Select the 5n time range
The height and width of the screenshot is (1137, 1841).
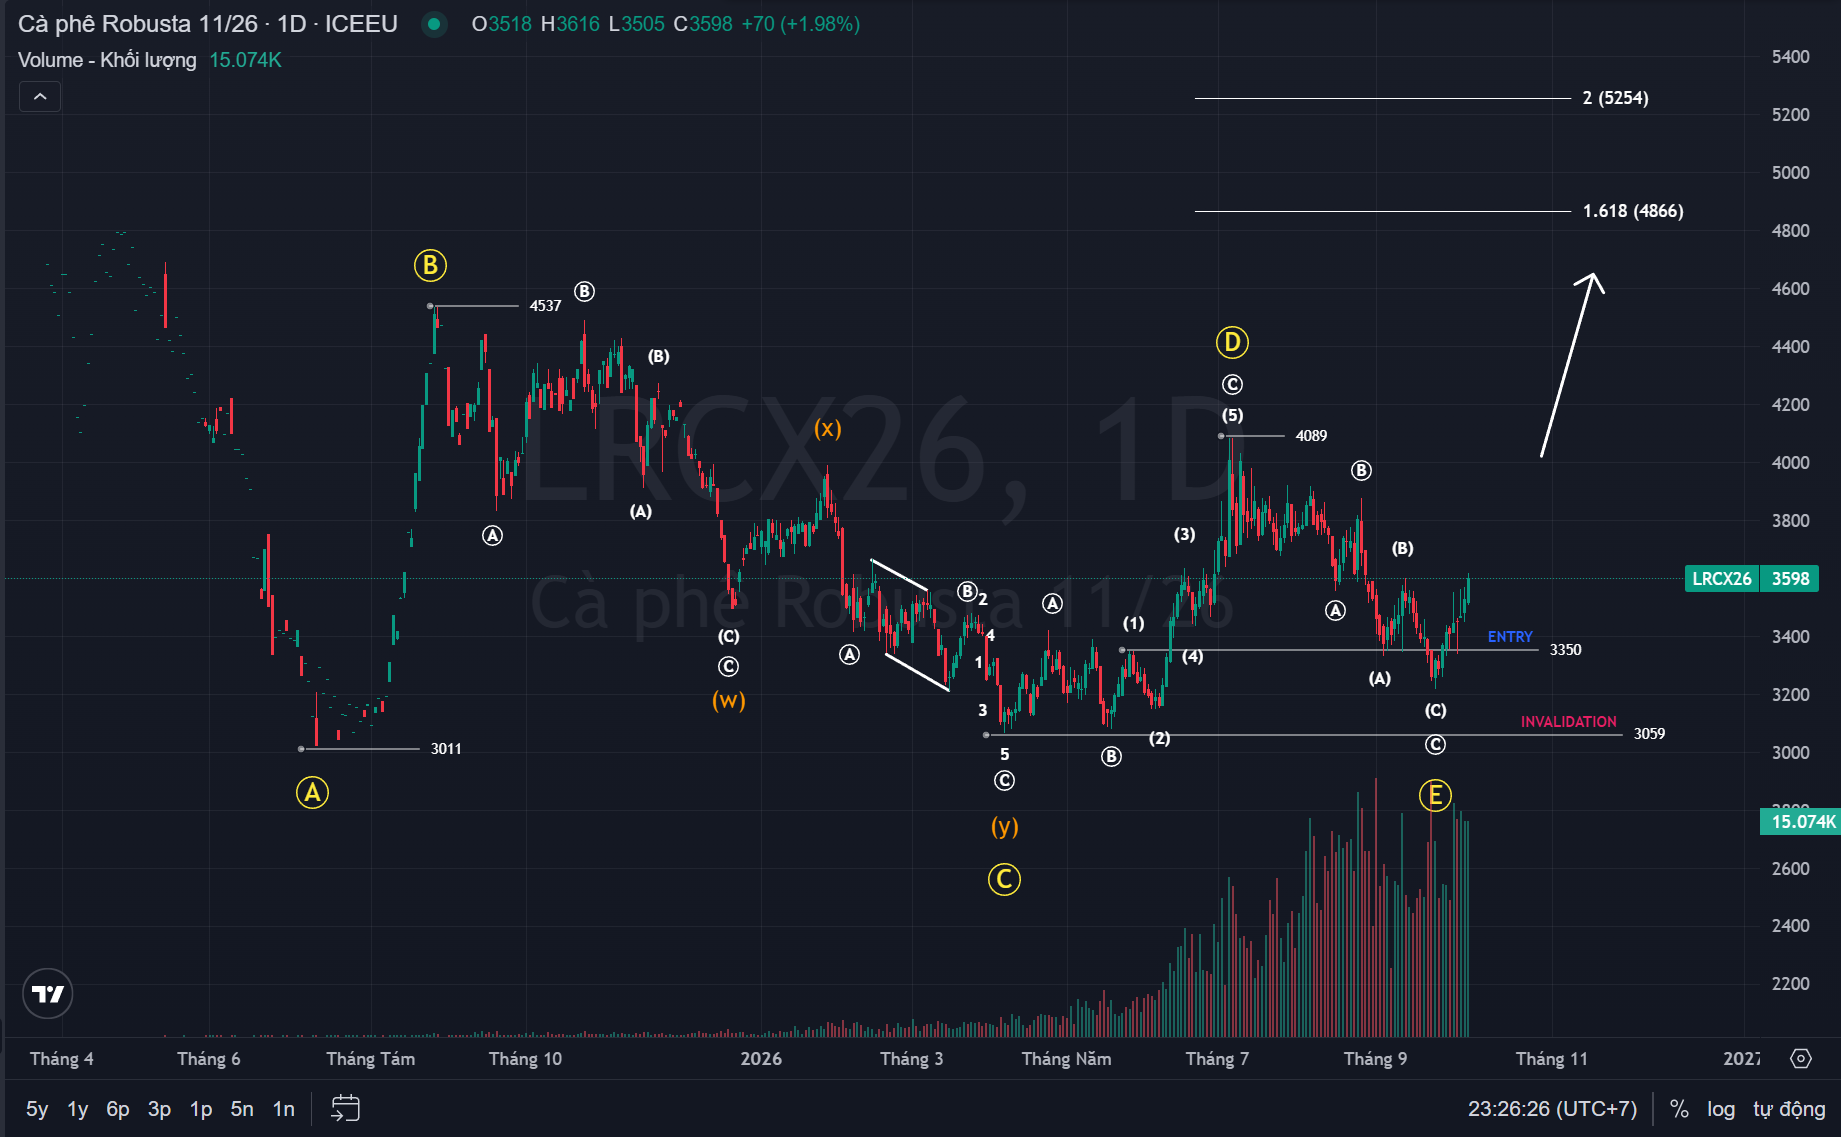click(x=242, y=1109)
